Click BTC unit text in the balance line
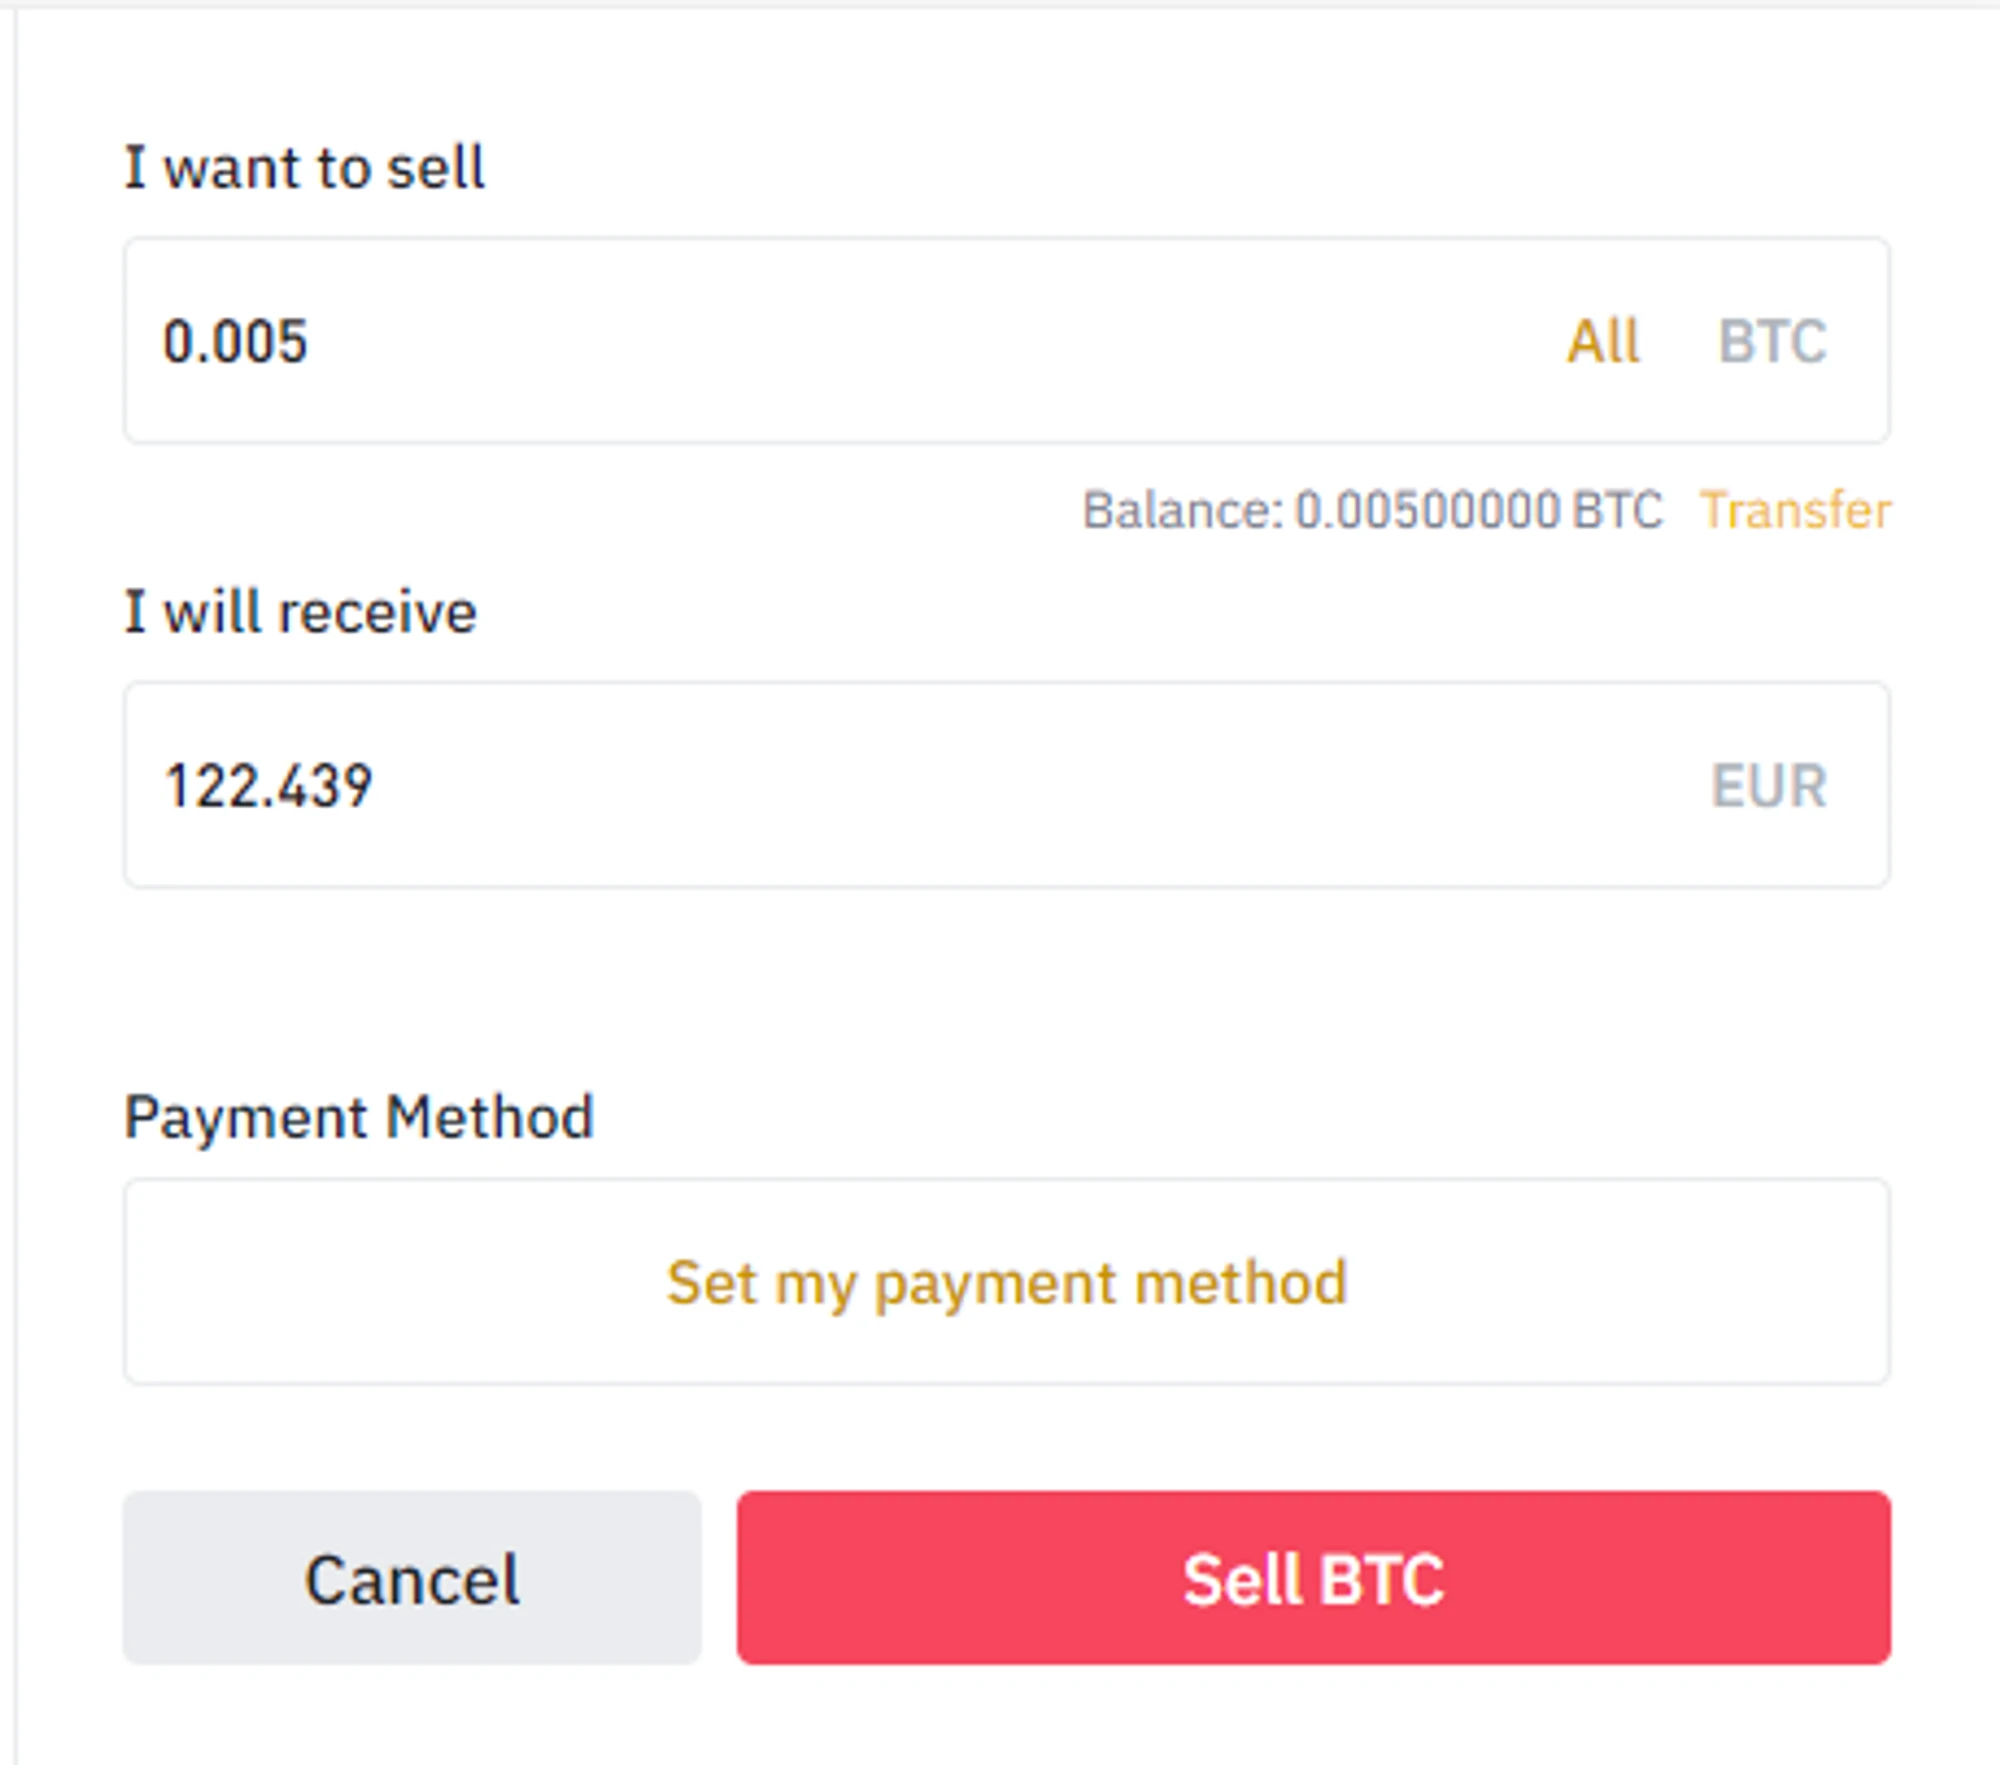2000x1765 pixels. click(1617, 511)
